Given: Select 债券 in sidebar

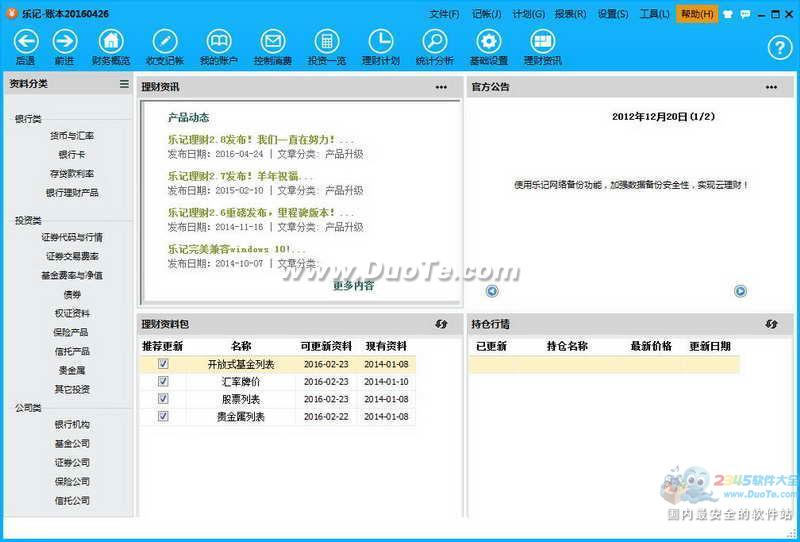Looking at the screenshot, I should pyautogui.click(x=72, y=294).
